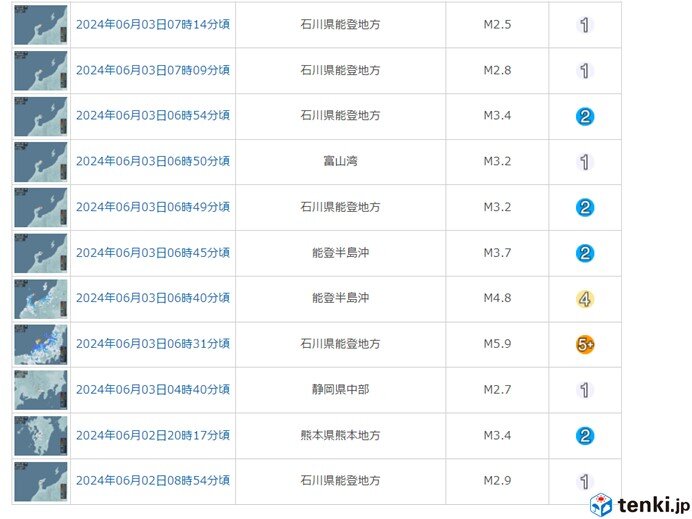The height and width of the screenshot is (519, 692).
Task: Select M3.4 magnitude in 06時54分 row
Action: (x=497, y=116)
